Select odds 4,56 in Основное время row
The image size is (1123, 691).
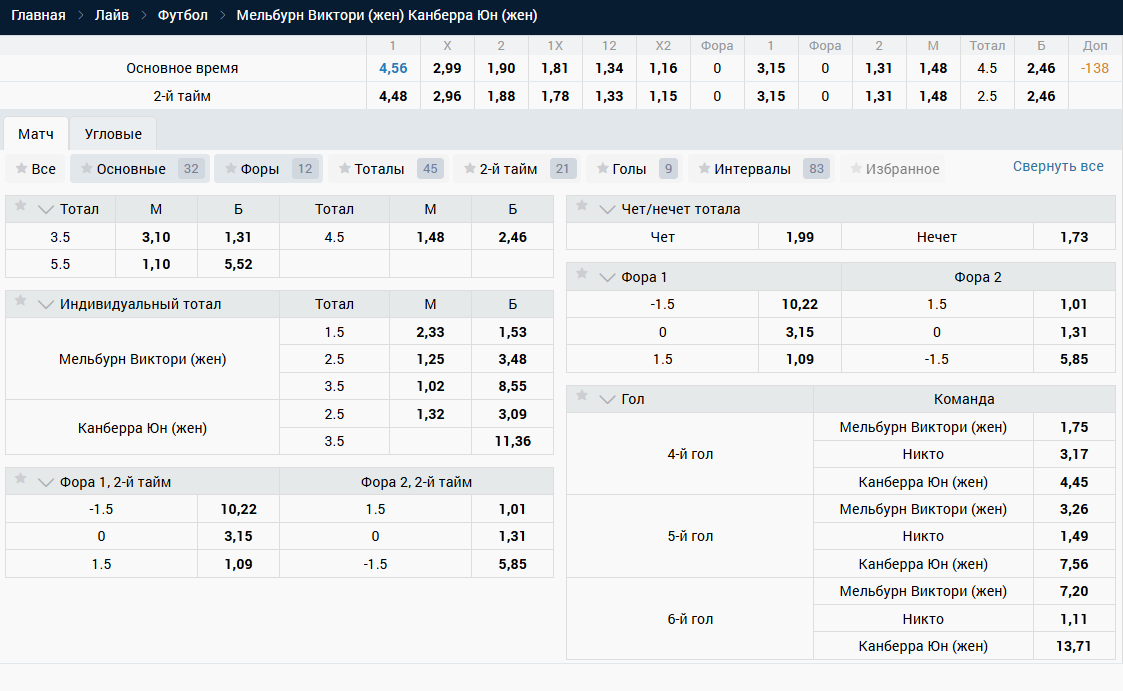tap(393, 68)
